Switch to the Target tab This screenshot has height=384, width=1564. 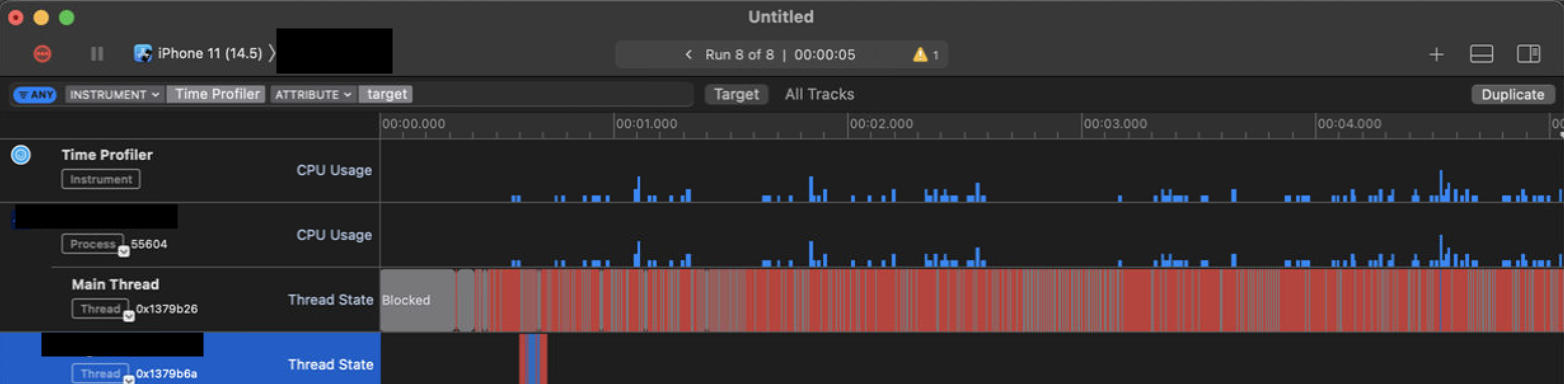pyautogui.click(x=737, y=94)
